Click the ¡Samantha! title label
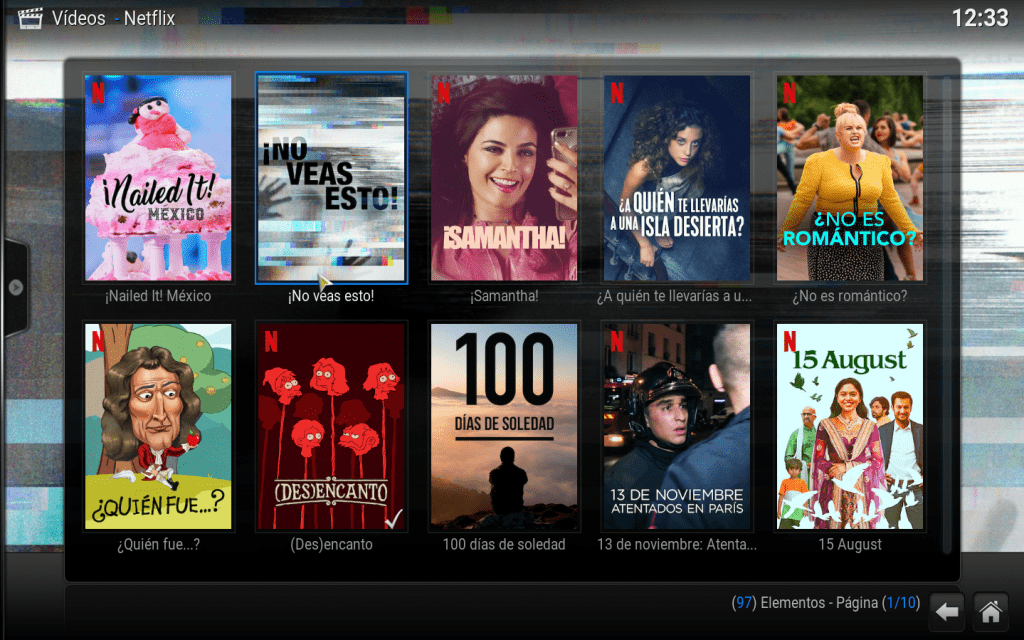The width and height of the screenshot is (1024, 640). tap(504, 297)
